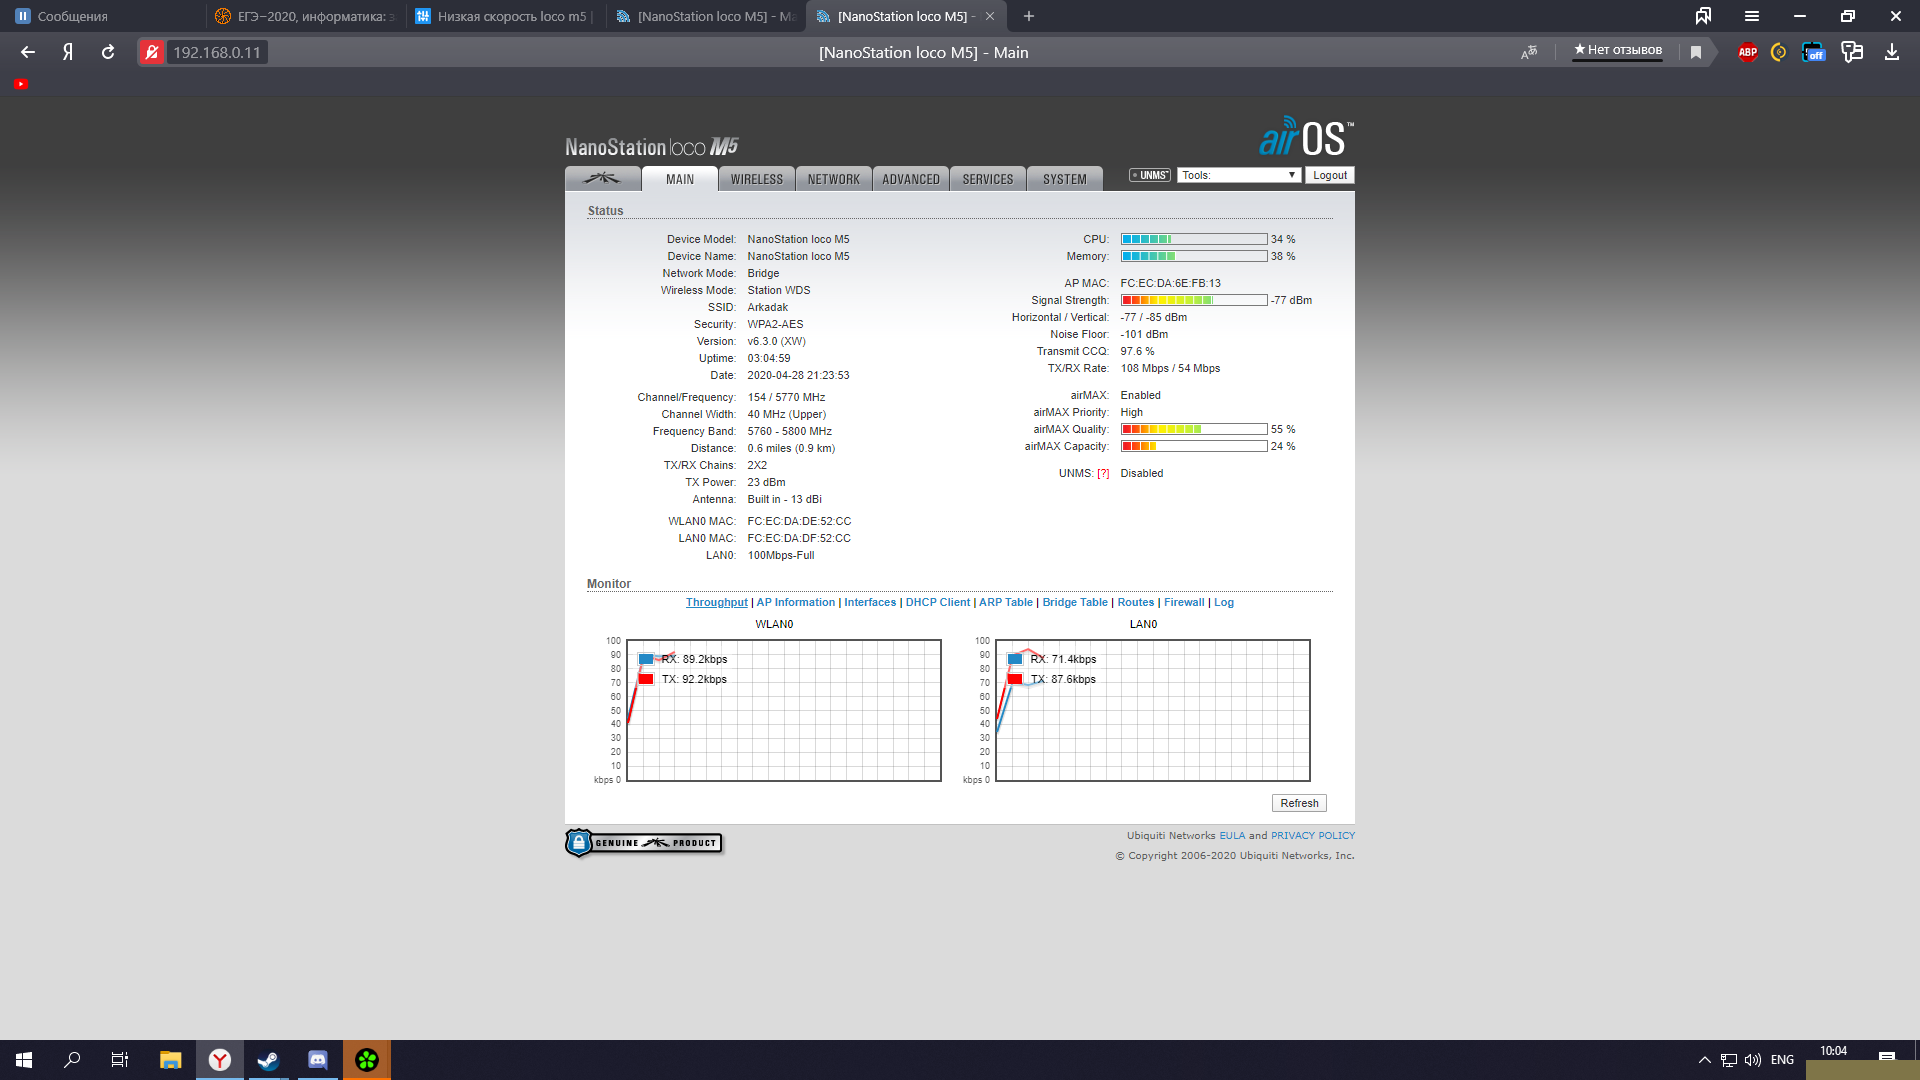The image size is (1920, 1080).
Task: Open Steam from the taskbar
Action: click(268, 1060)
